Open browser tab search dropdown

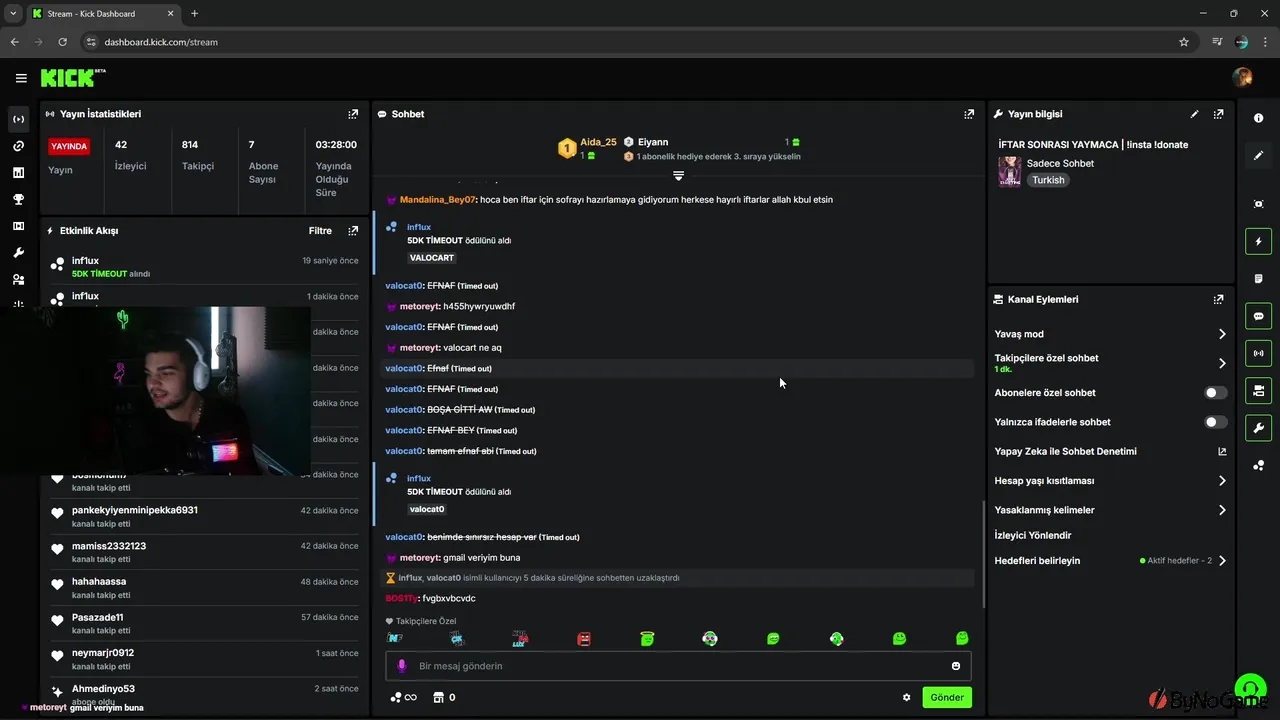13,14
